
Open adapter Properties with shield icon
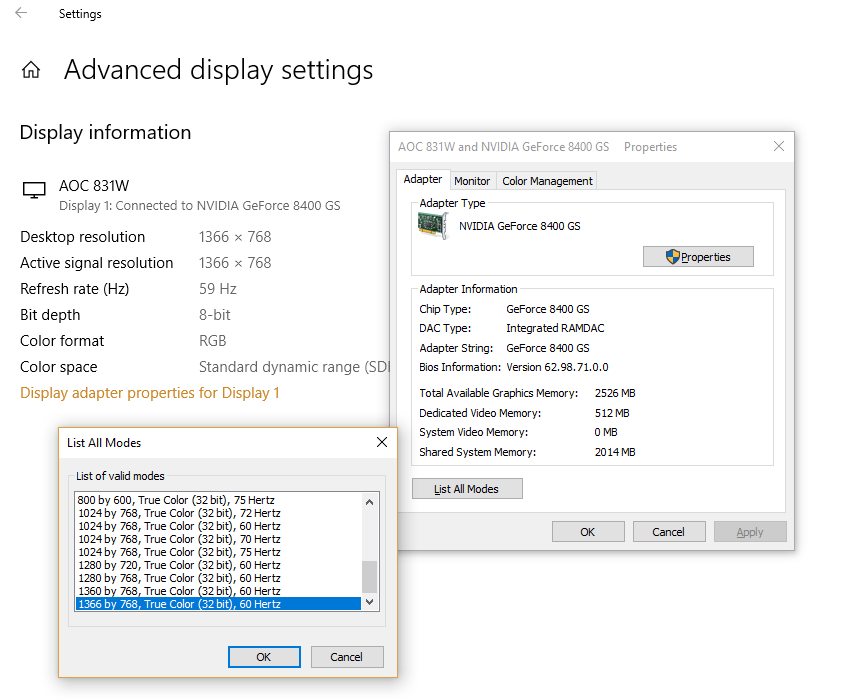[698, 257]
